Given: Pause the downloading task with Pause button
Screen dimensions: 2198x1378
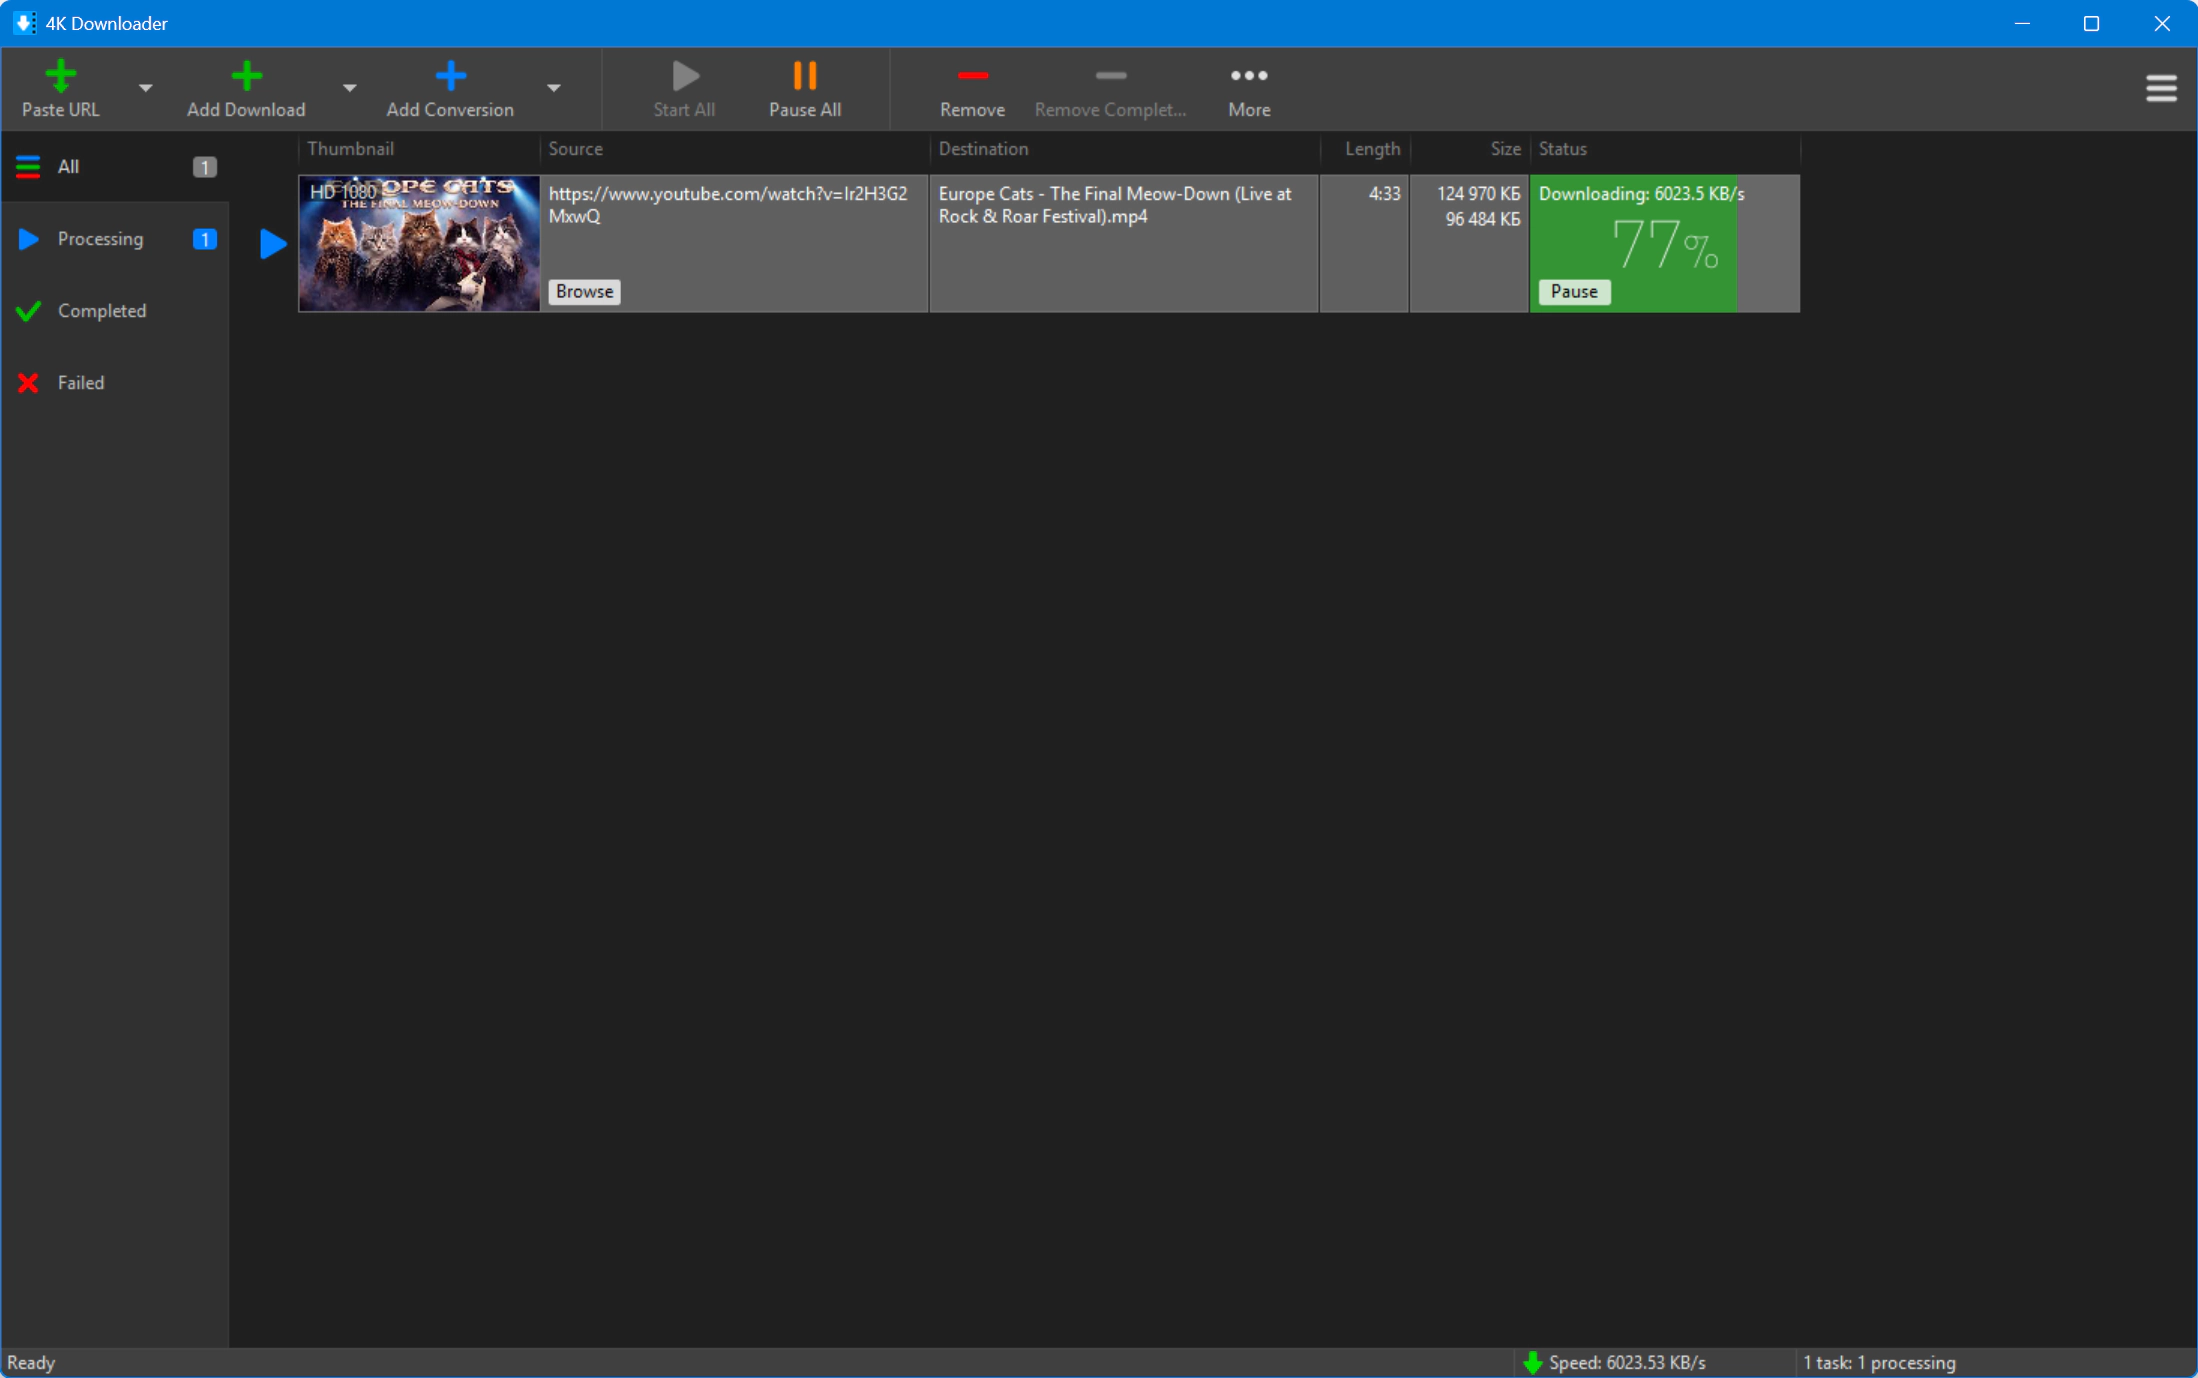Looking at the screenshot, I should tap(1574, 291).
